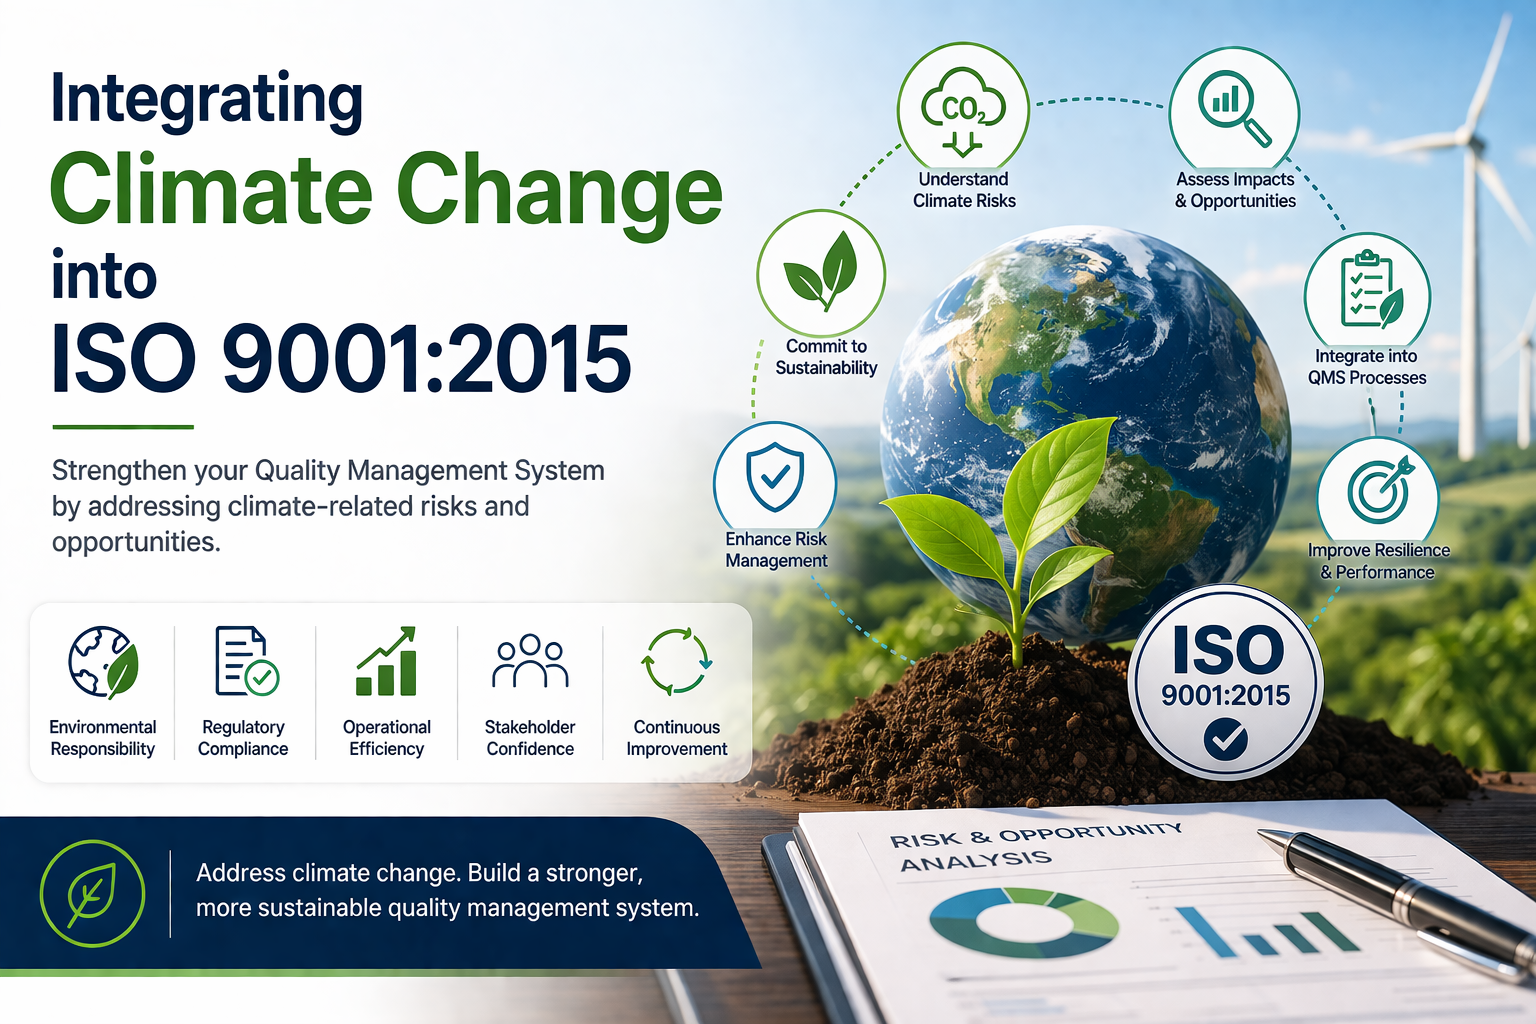This screenshot has width=1536, height=1024.
Task: Click the "Operational Efficiency" label
Action: click(x=387, y=738)
